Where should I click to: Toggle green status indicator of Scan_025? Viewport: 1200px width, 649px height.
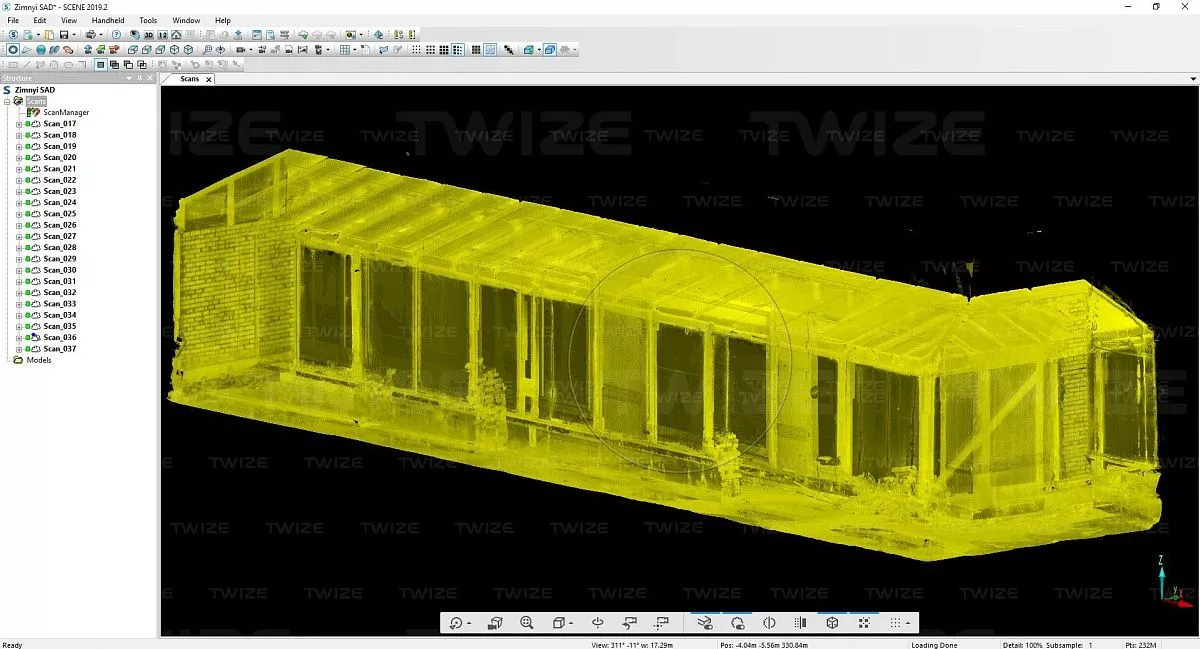[28, 214]
